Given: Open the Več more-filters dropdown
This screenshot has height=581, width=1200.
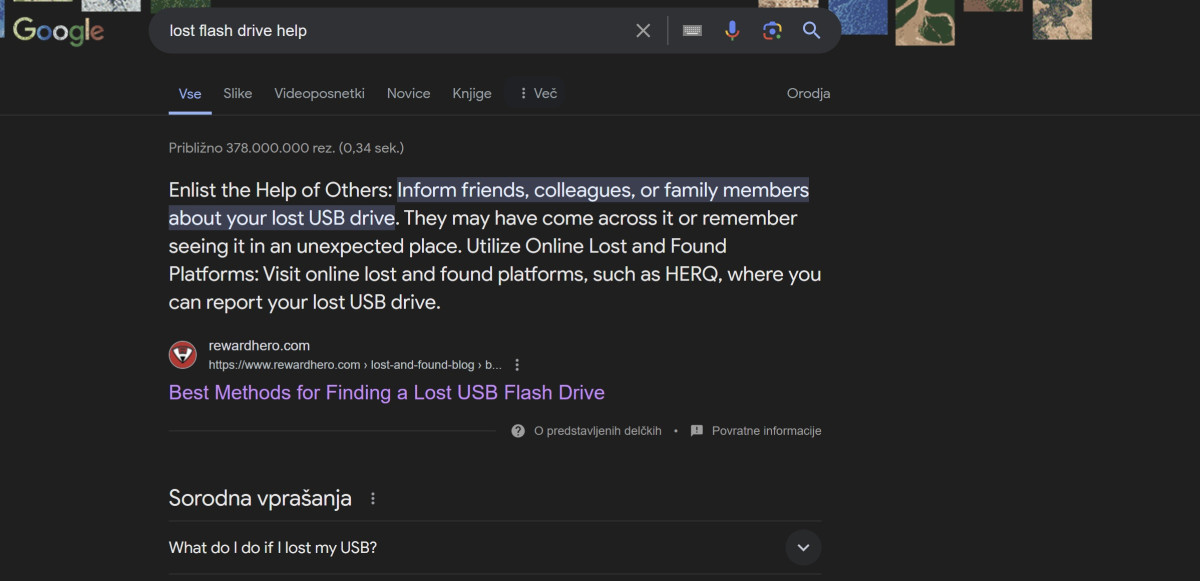Looking at the screenshot, I should pyautogui.click(x=537, y=93).
